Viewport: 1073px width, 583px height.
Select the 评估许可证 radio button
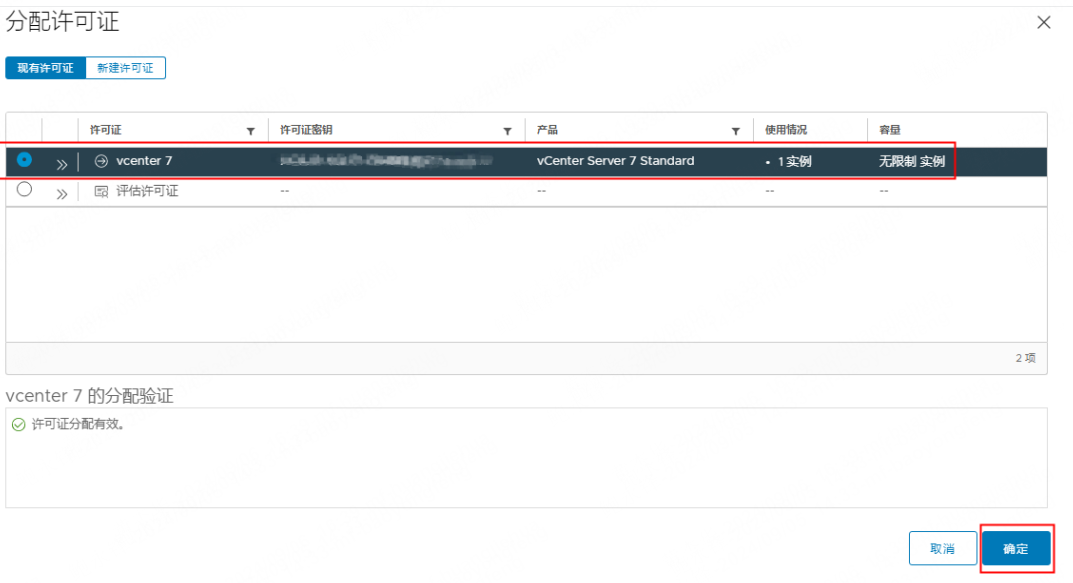25,190
